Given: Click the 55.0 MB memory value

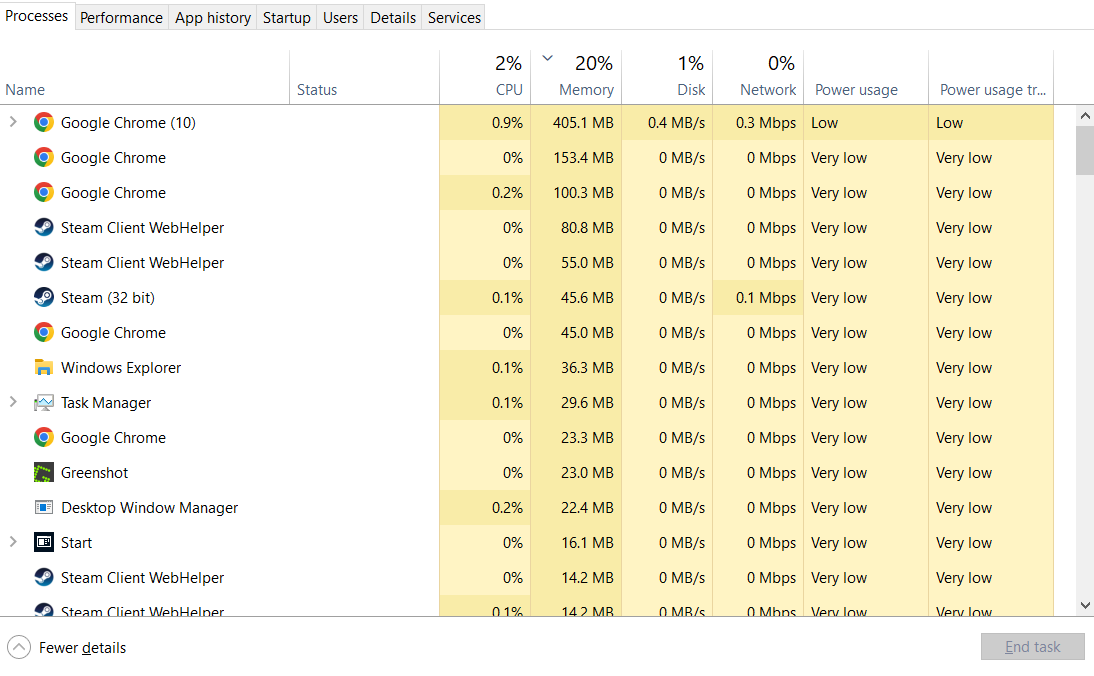Looking at the screenshot, I should tap(587, 262).
